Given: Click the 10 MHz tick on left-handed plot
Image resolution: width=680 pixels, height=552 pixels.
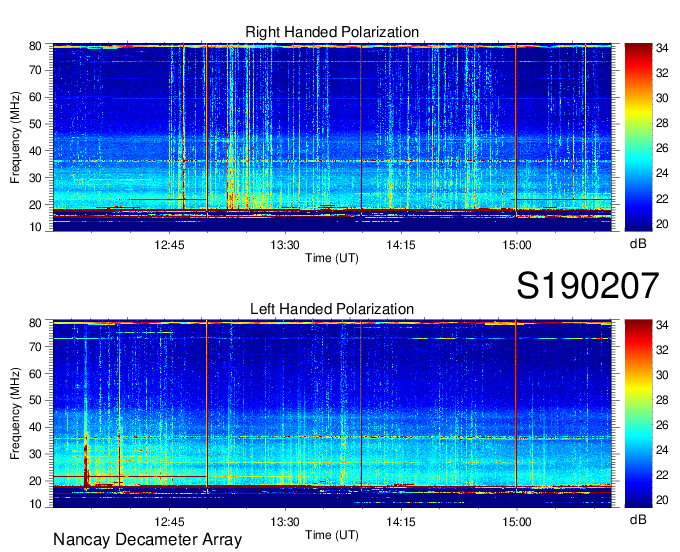Looking at the screenshot, I should 35,503.
